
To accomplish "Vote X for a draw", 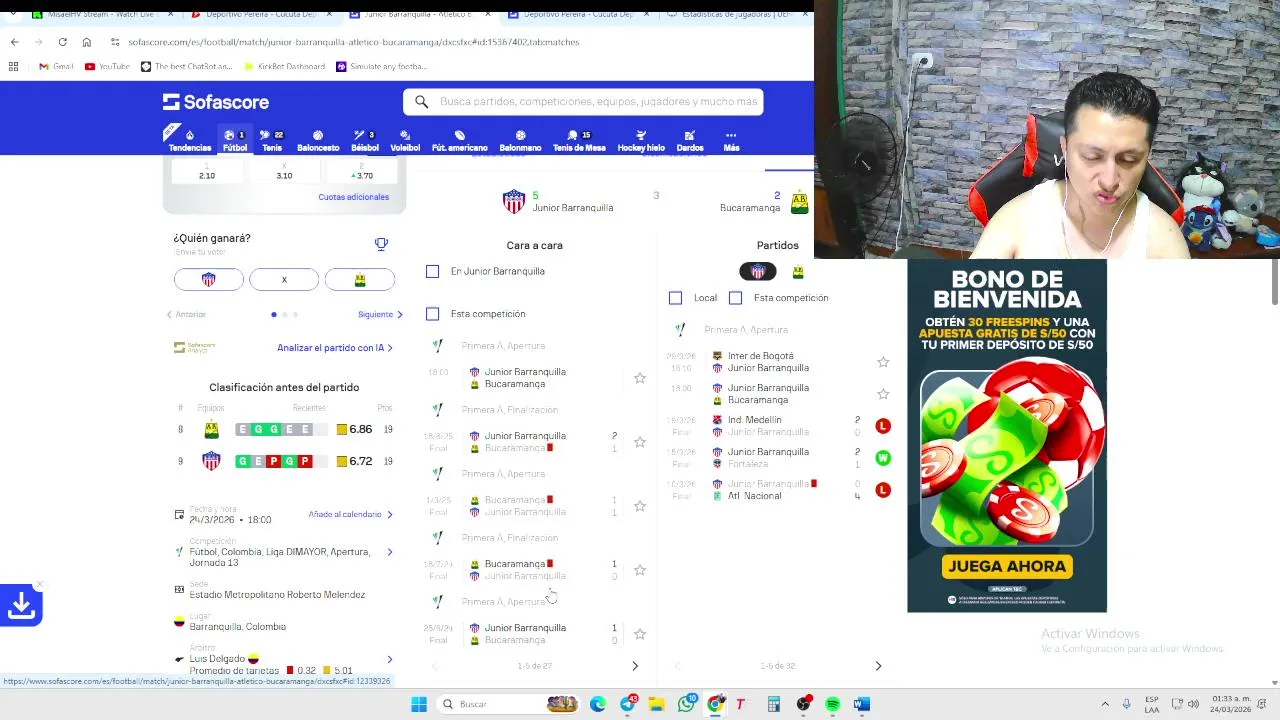I will [x=284, y=280].
